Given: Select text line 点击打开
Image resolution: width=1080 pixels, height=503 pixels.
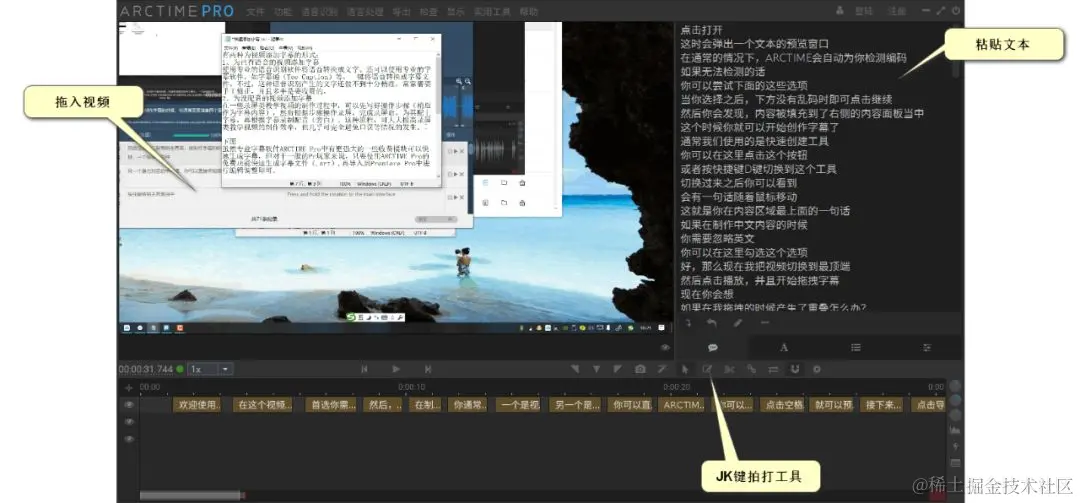Looking at the screenshot, I should point(701,30).
